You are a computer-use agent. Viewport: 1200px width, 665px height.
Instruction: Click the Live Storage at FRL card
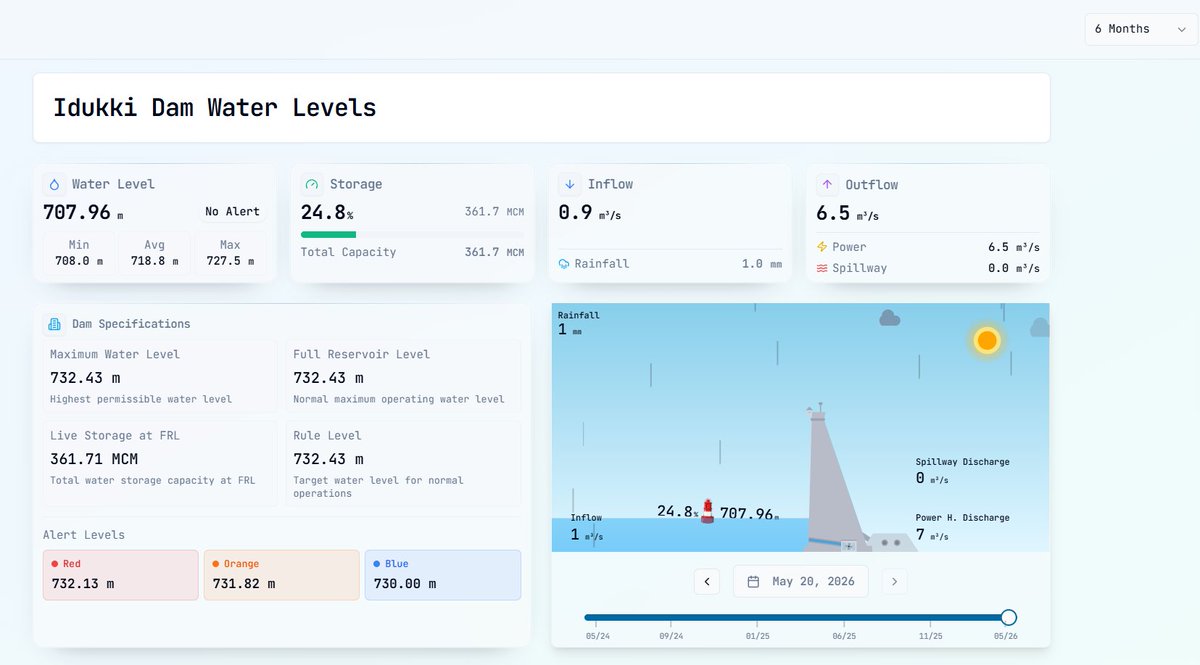click(160, 464)
